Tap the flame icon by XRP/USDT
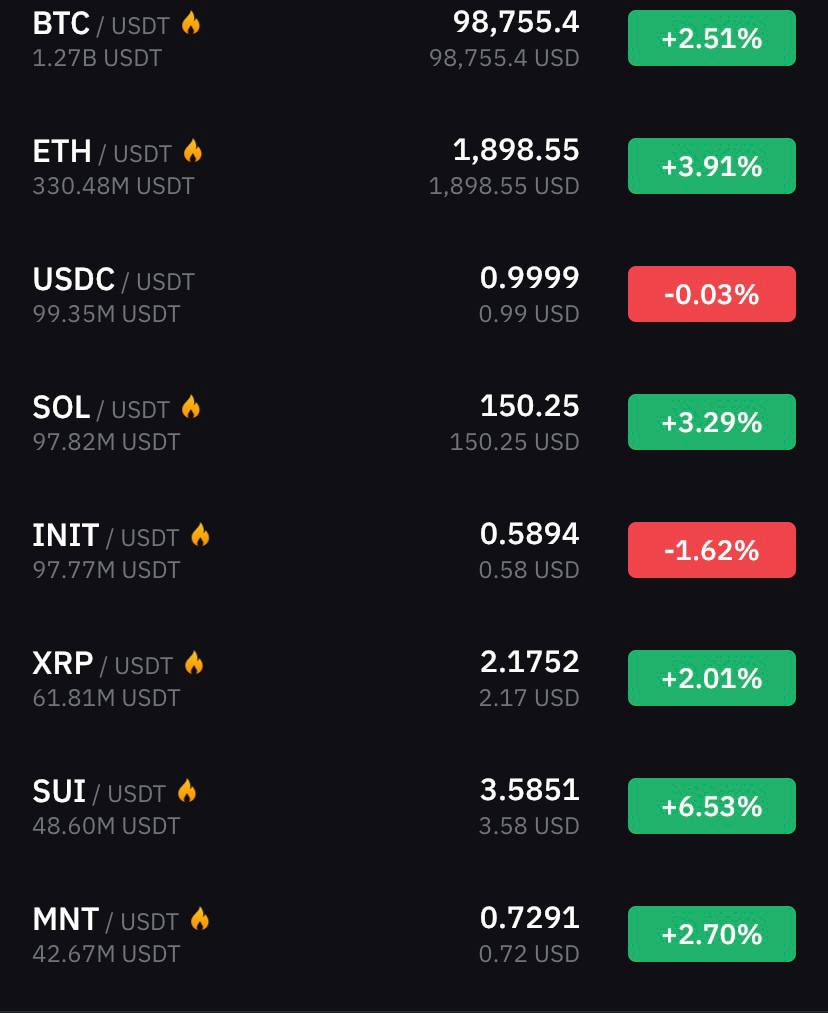This screenshot has height=1013, width=828. pos(194,663)
